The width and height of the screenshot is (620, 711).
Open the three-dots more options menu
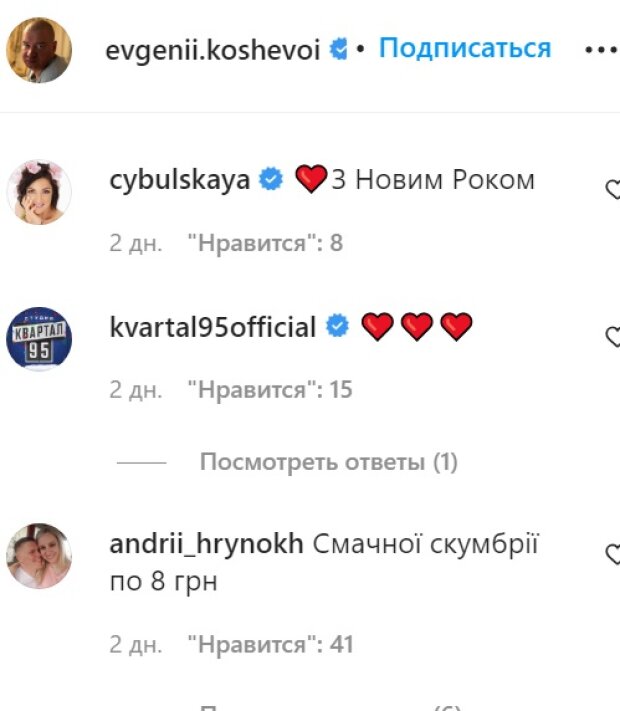tap(601, 49)
